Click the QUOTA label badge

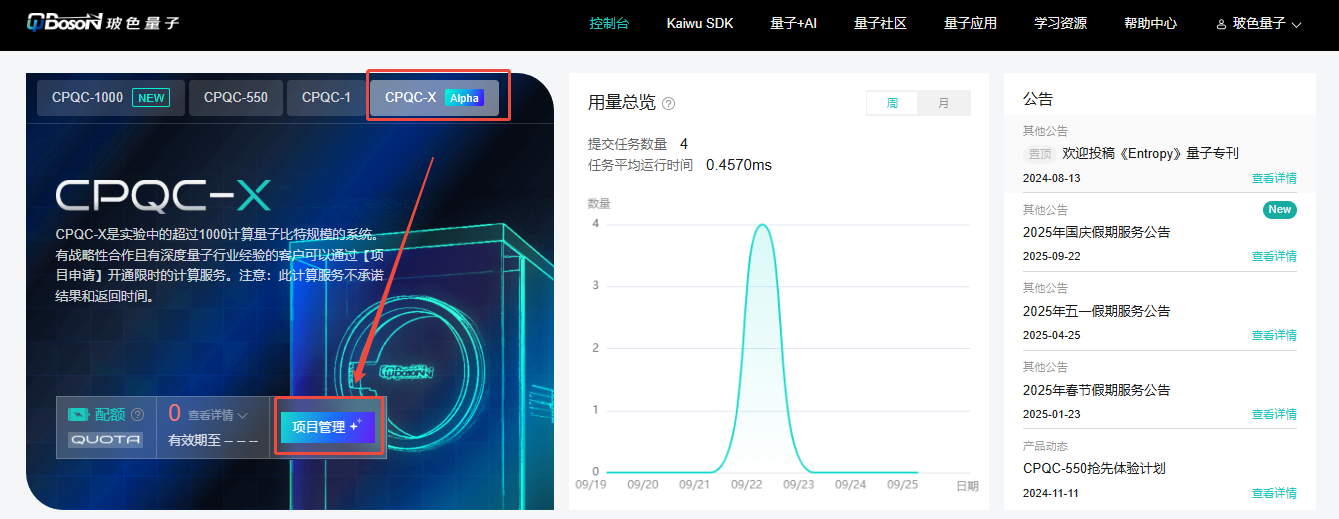pyautogui.click(x=105, y=439)
